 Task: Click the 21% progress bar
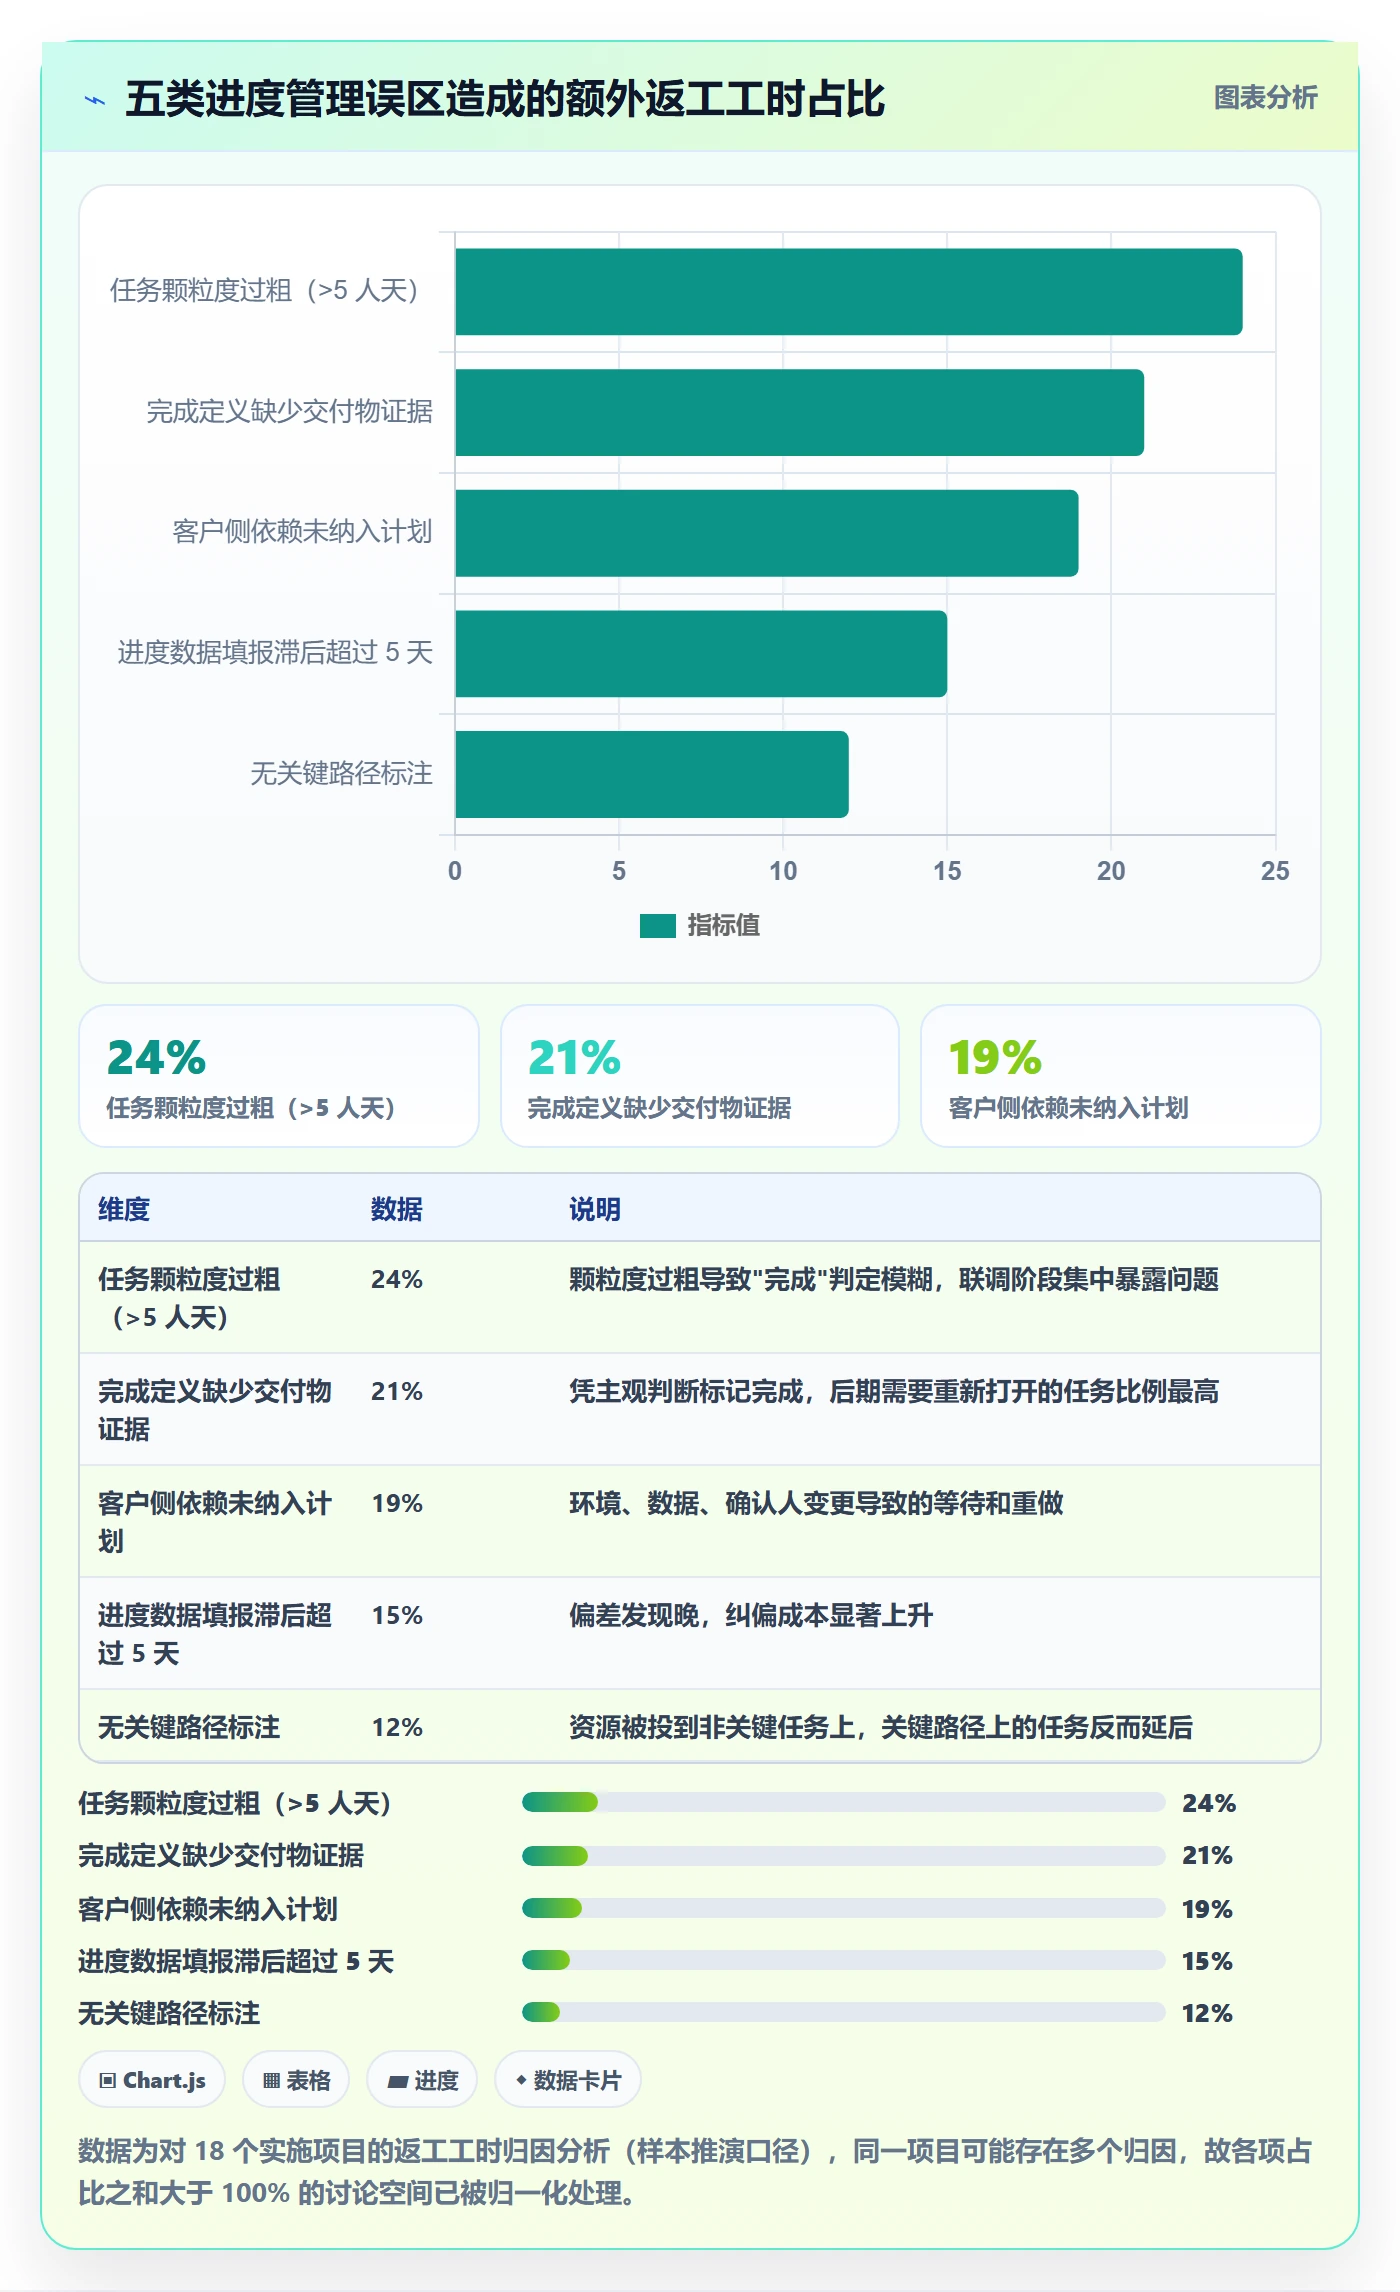pos(844,1856)
